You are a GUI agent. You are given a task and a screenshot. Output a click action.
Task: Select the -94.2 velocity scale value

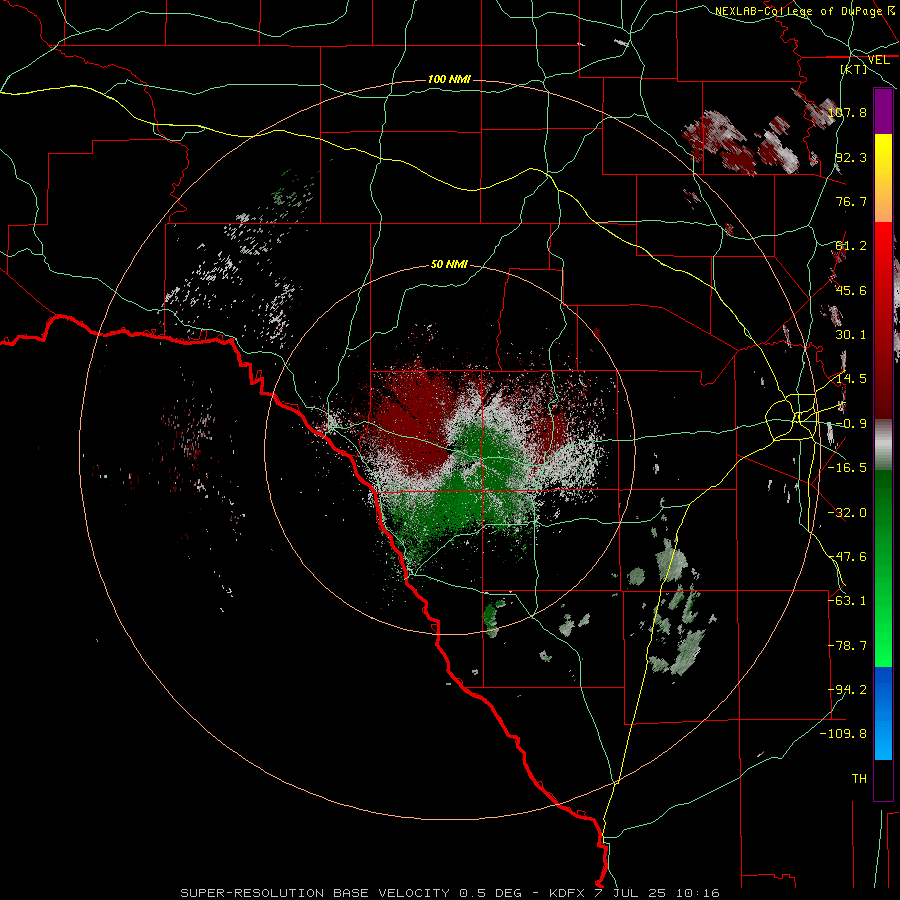tap(847, 690)
